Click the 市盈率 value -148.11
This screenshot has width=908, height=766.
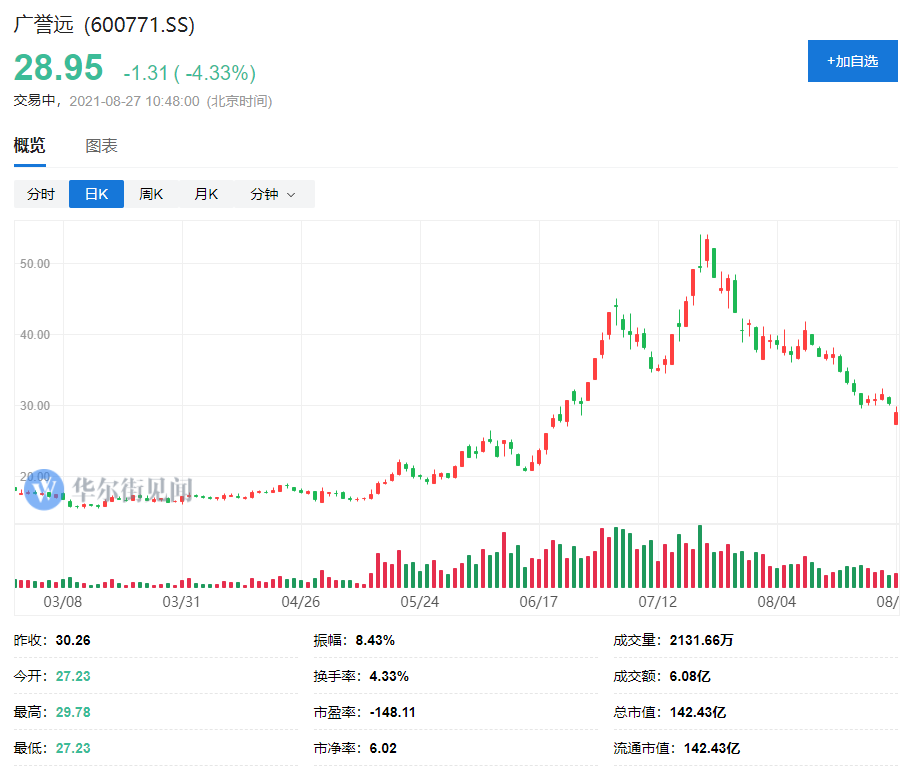pyautogui.click(x=393, y=712)
